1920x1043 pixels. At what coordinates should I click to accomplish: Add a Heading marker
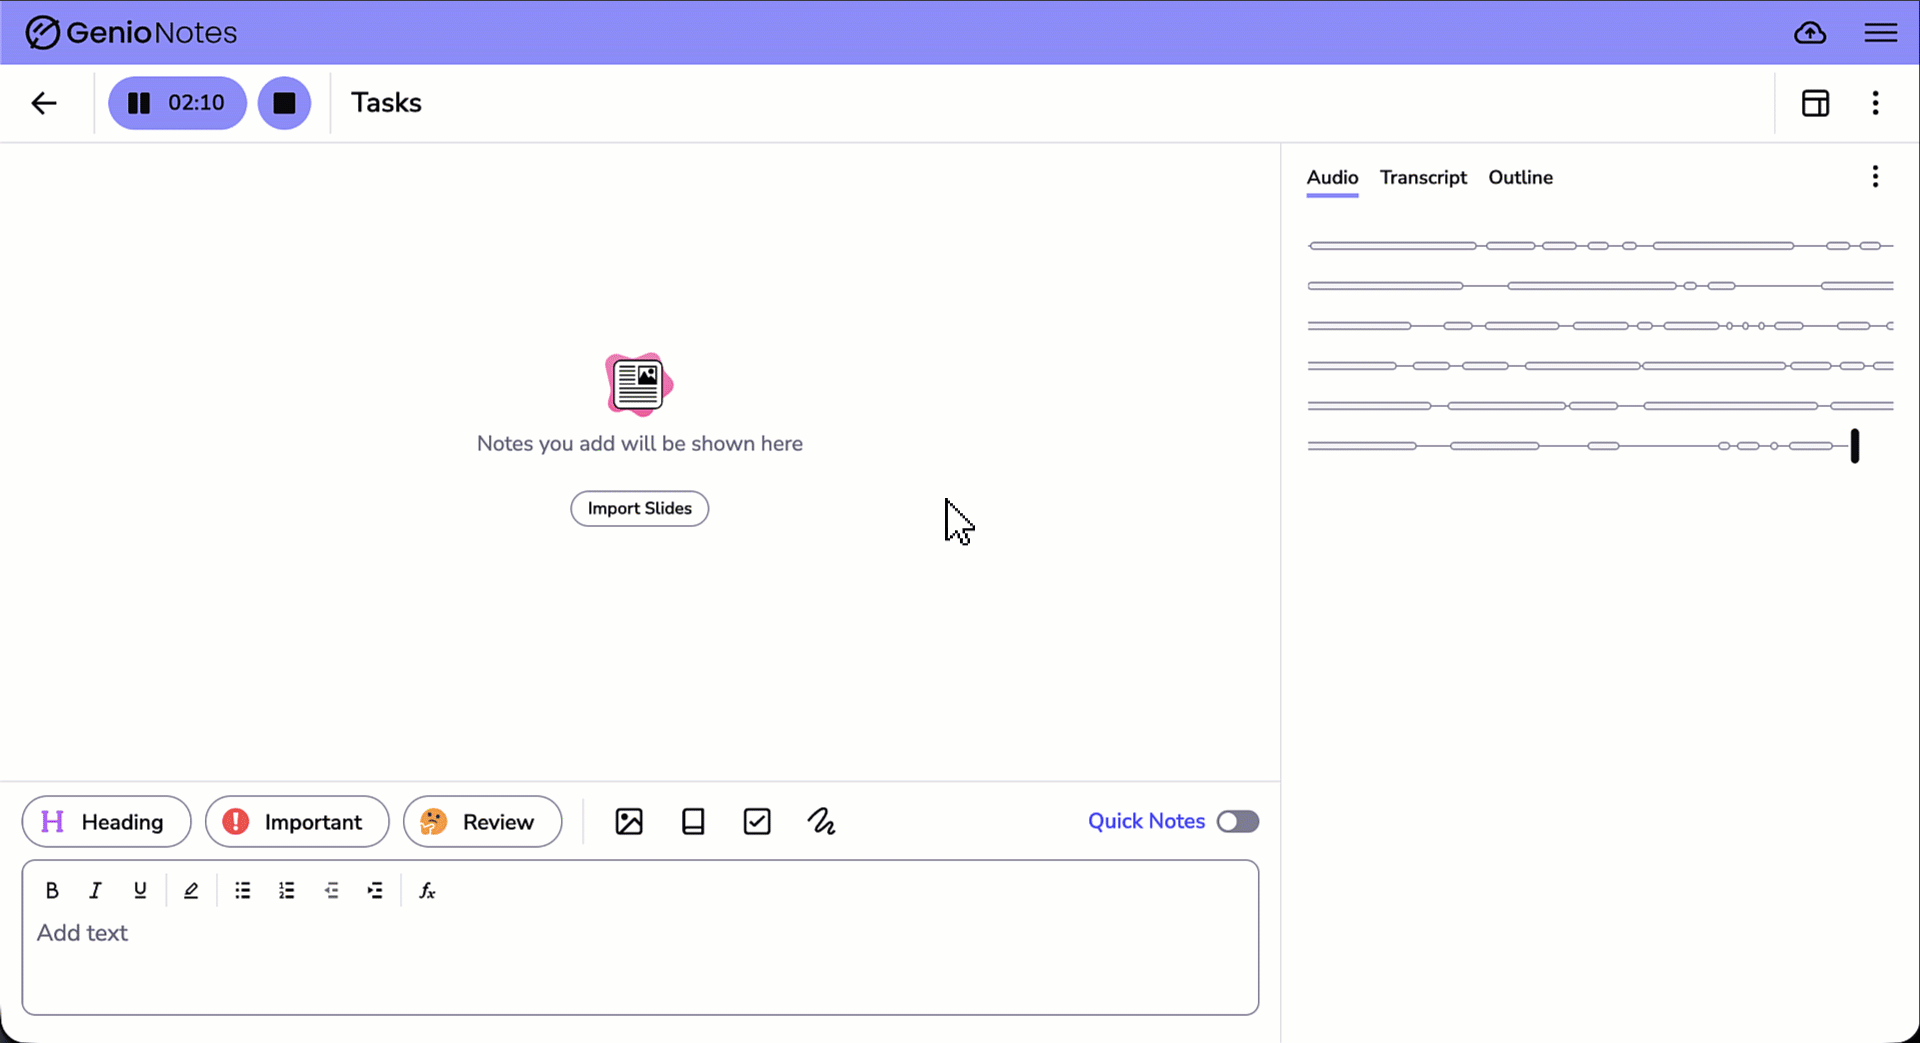tap(107, 822)
